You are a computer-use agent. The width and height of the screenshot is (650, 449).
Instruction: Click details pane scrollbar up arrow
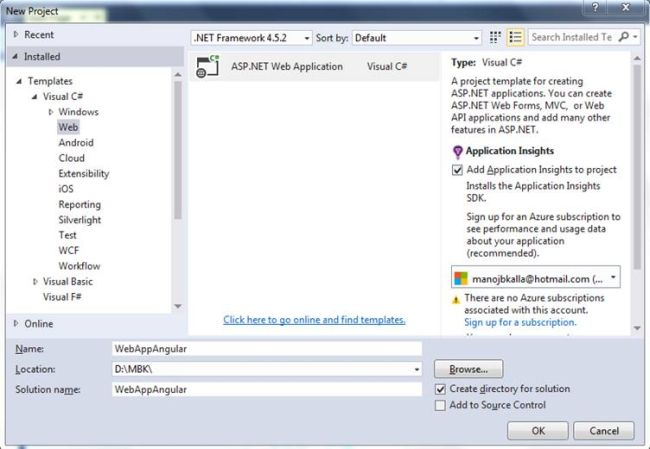638,59
